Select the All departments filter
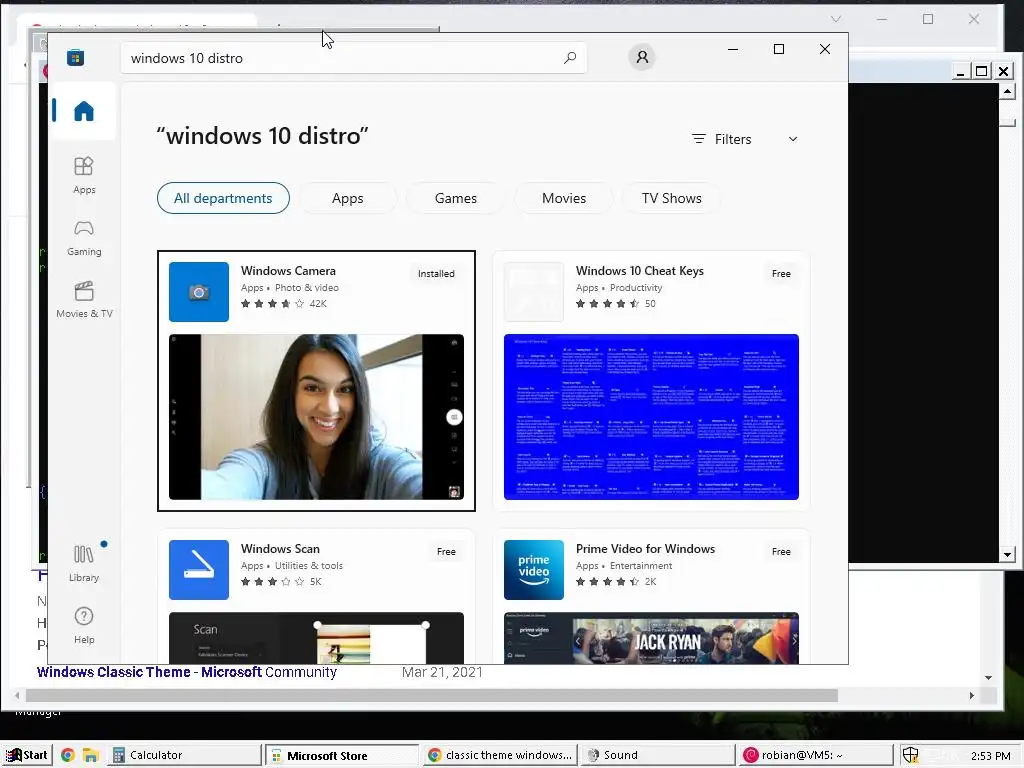 223,198
